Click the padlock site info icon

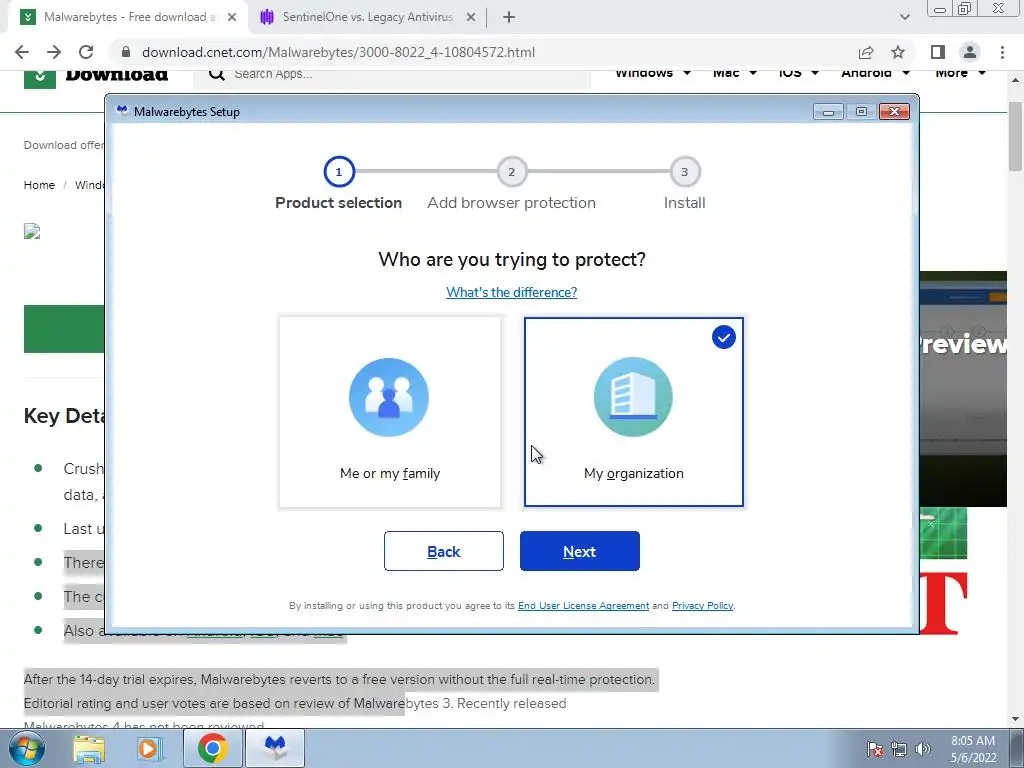pyautogui.click(x=126, y=52)
